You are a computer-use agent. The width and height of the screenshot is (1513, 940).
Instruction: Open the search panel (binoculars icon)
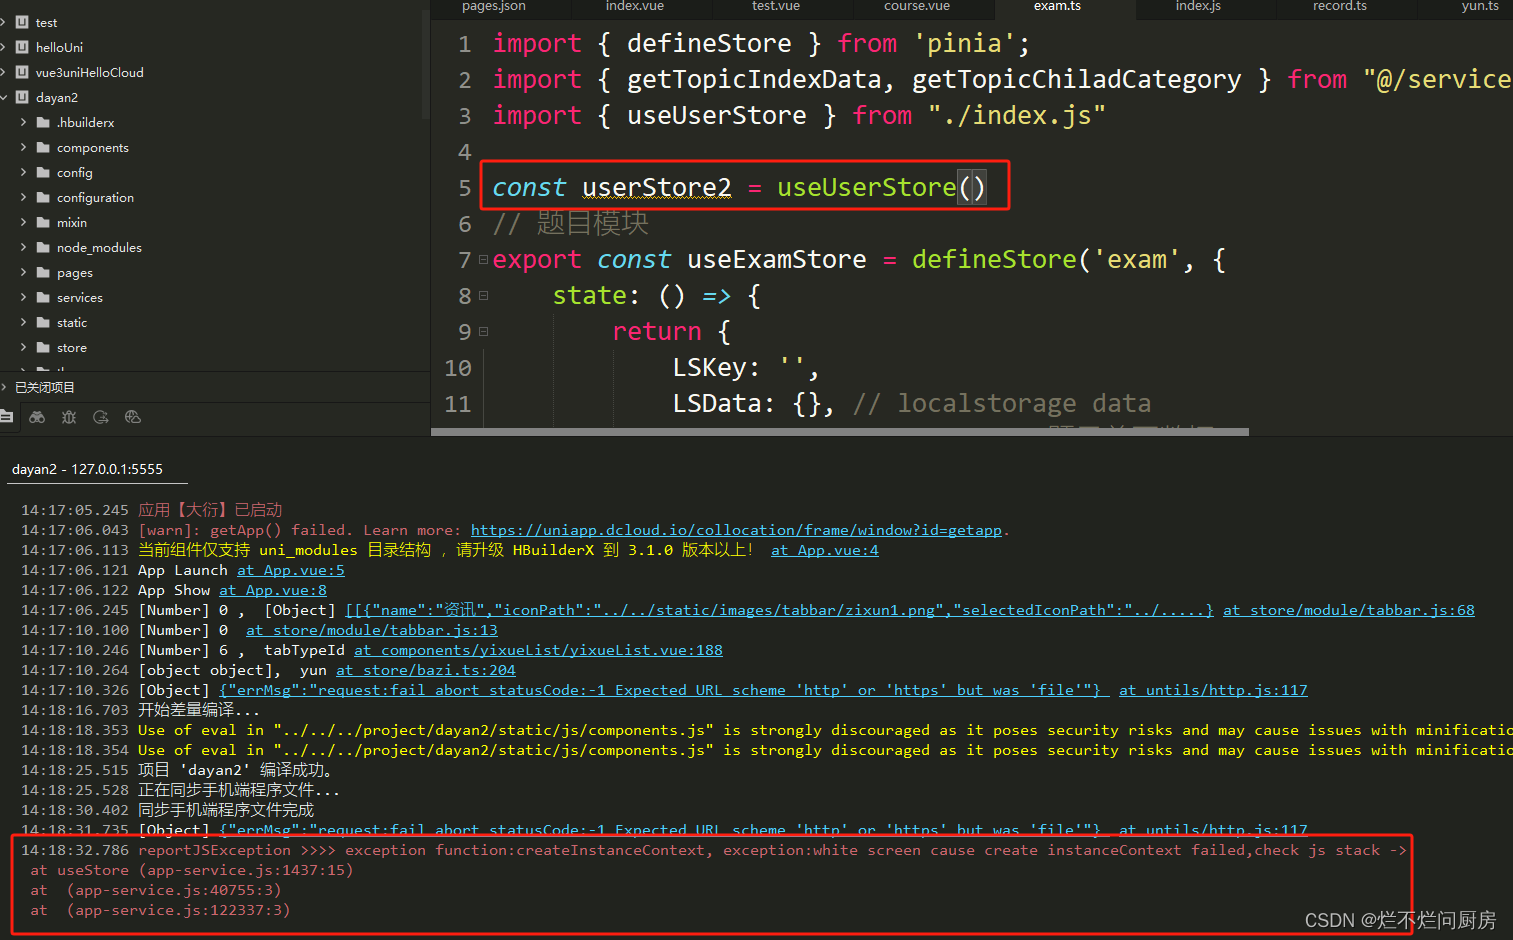coord(37,417)
